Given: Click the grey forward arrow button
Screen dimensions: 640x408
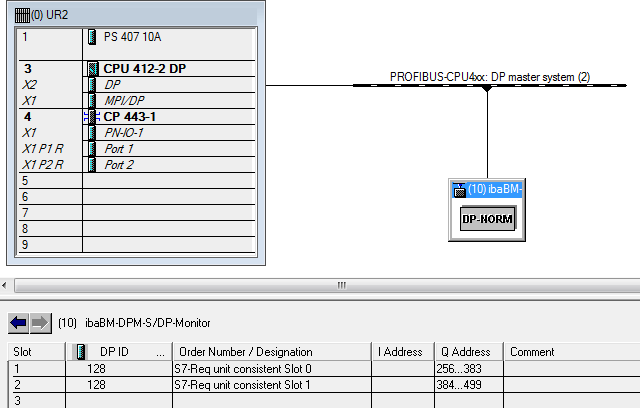Looking at the screenshot, I should 40,323.
